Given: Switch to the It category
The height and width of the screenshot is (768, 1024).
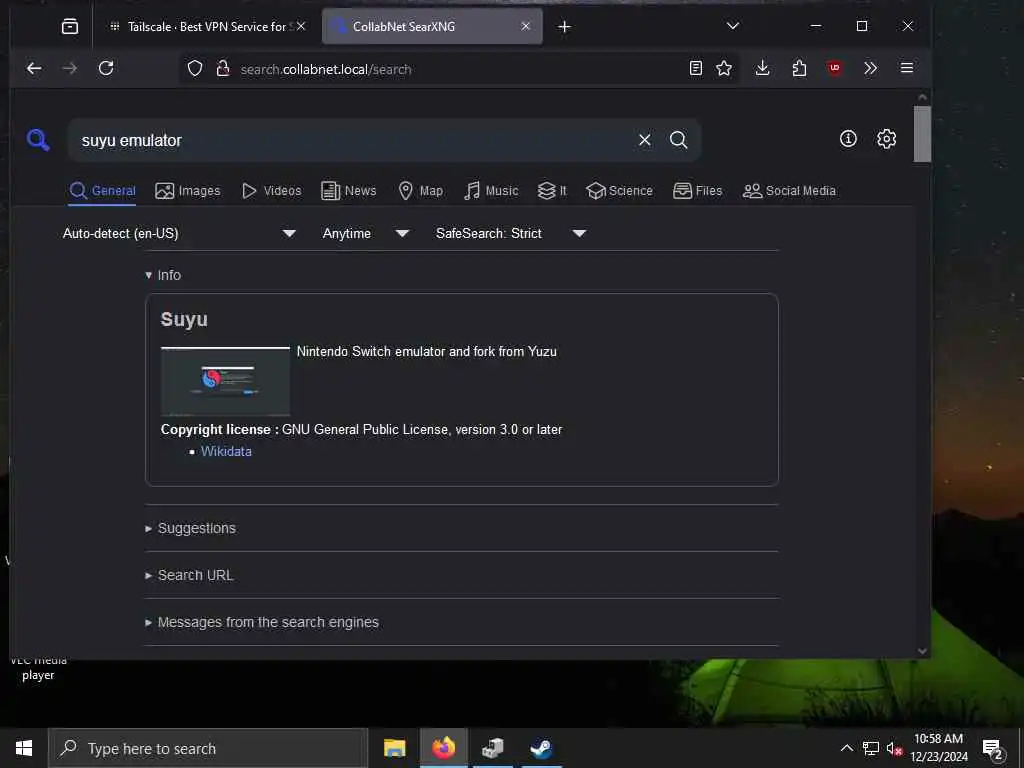Looking at the screenshot, I should coord(552,191).
